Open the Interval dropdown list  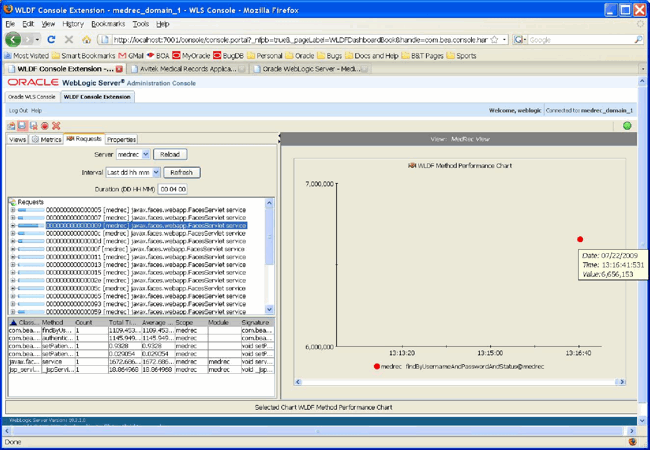133,172
